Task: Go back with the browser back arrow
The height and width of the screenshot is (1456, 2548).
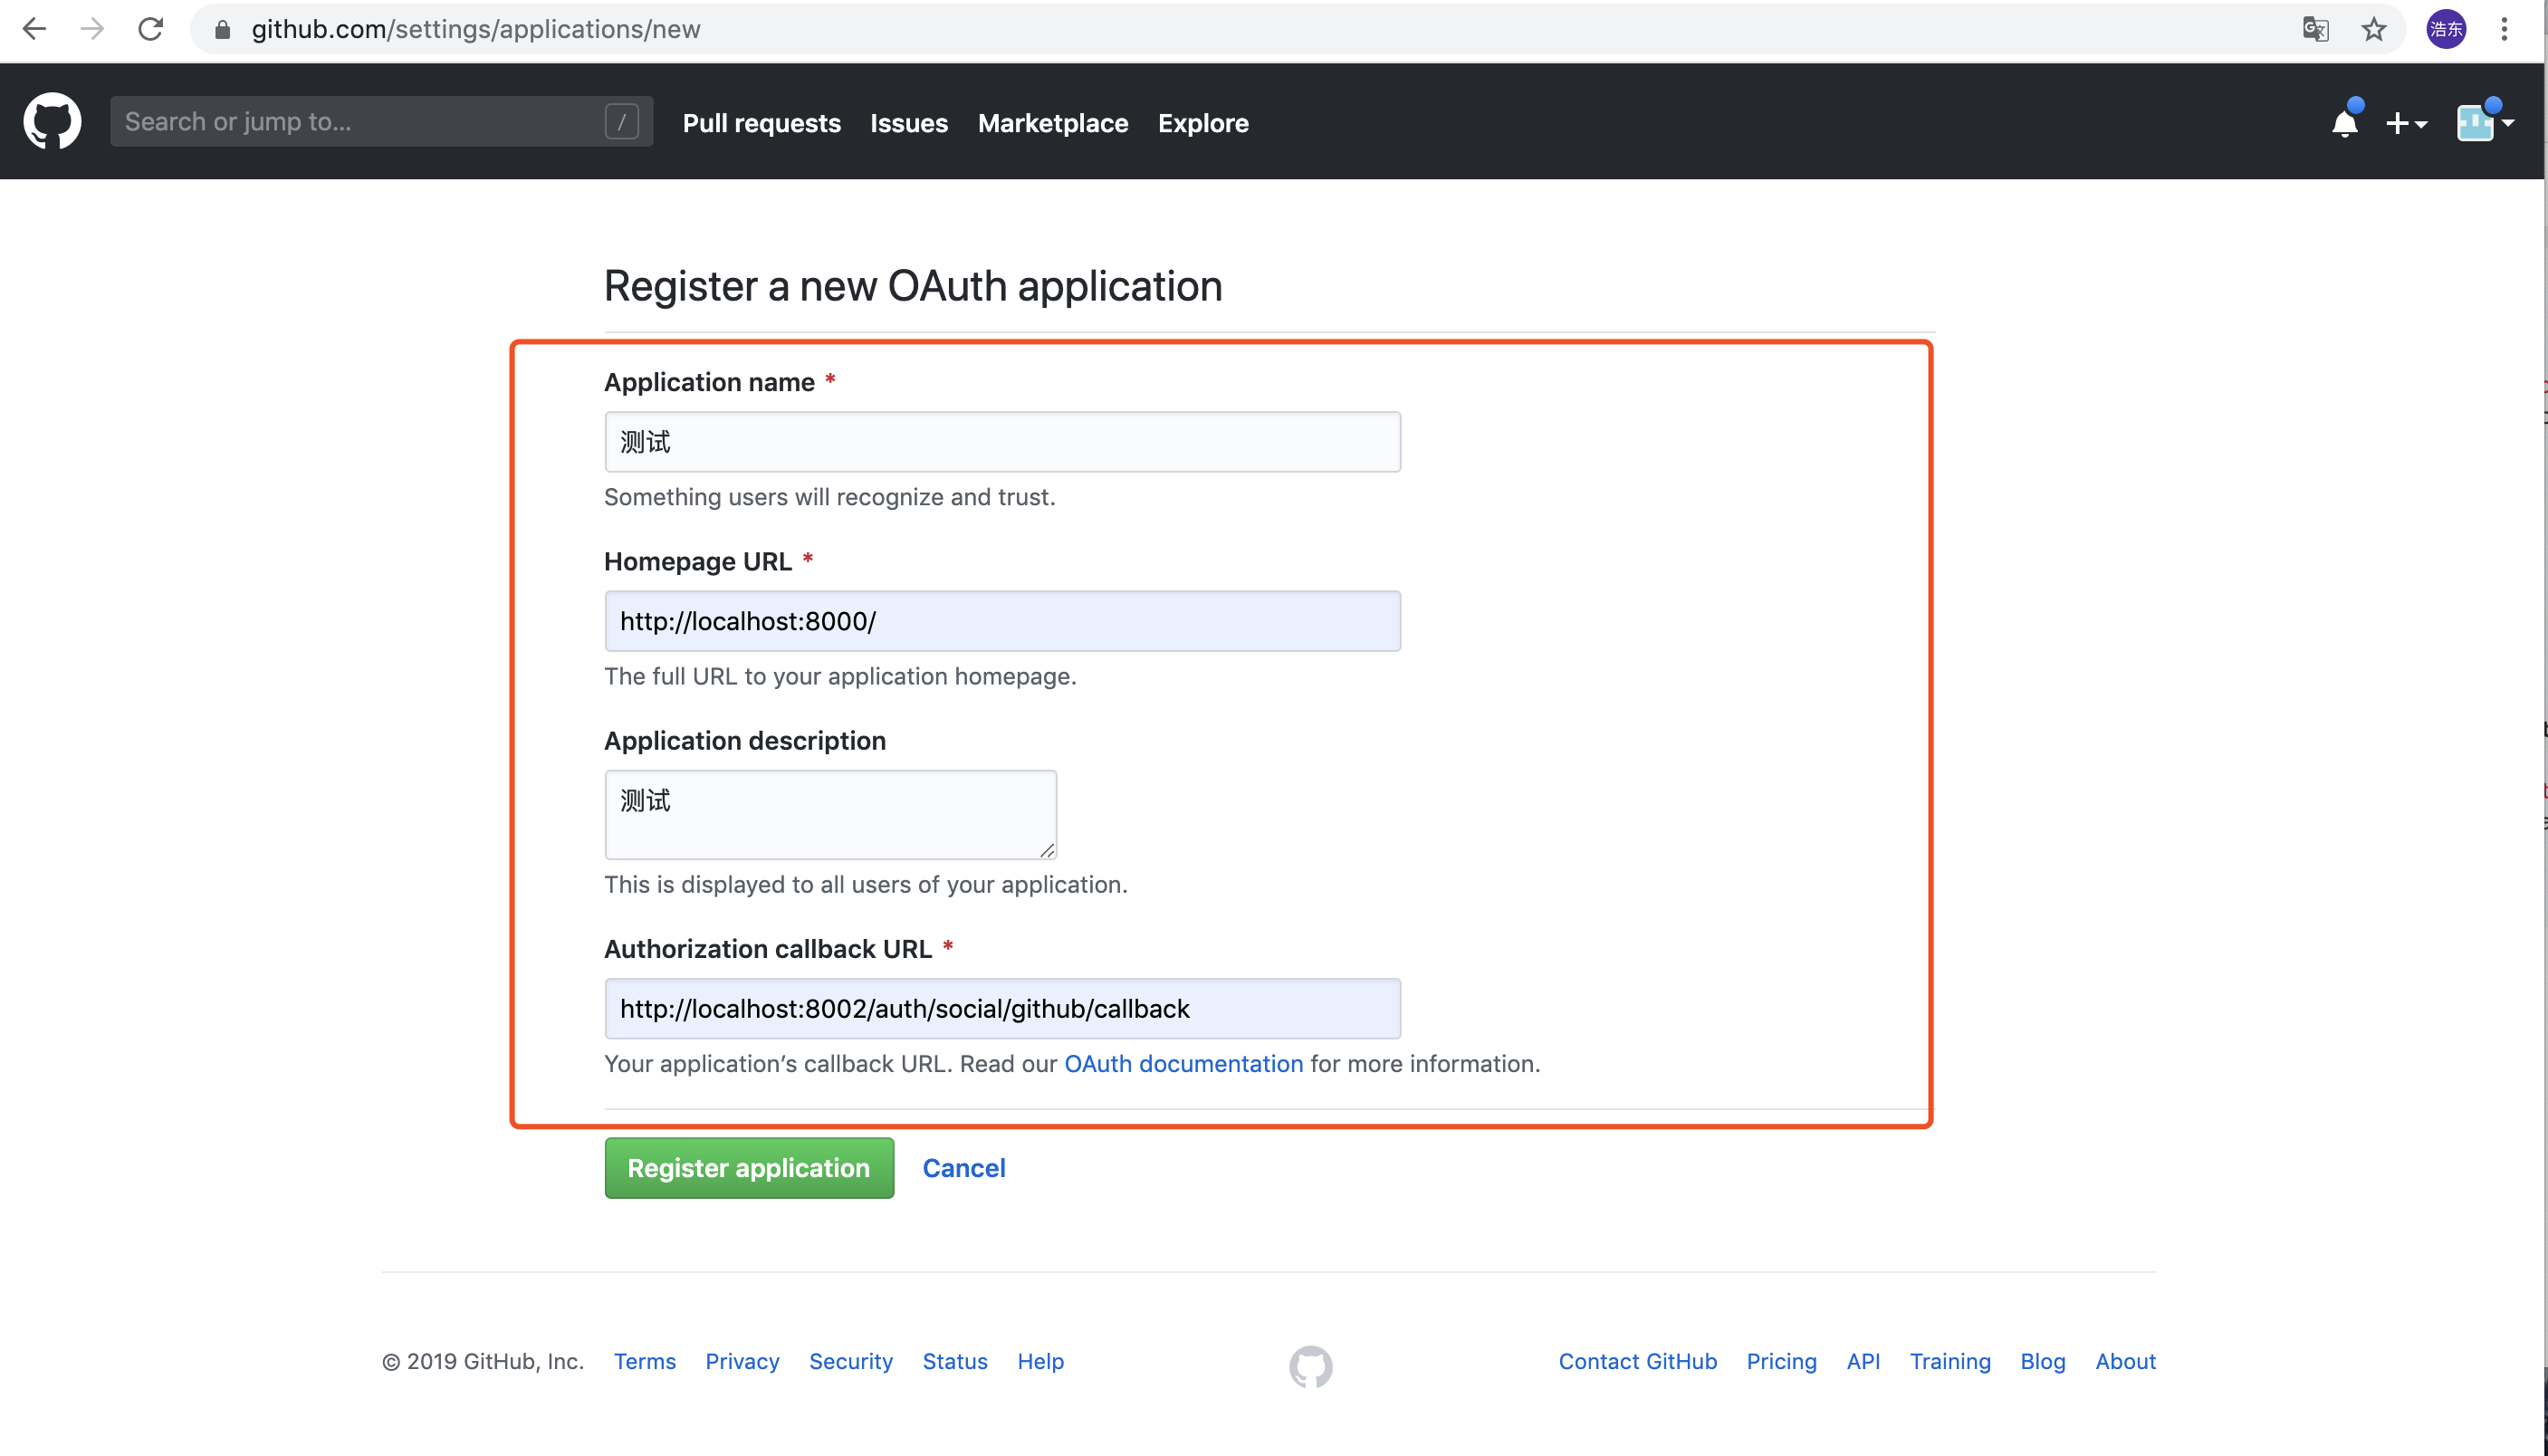Action: tap(34, 29)
